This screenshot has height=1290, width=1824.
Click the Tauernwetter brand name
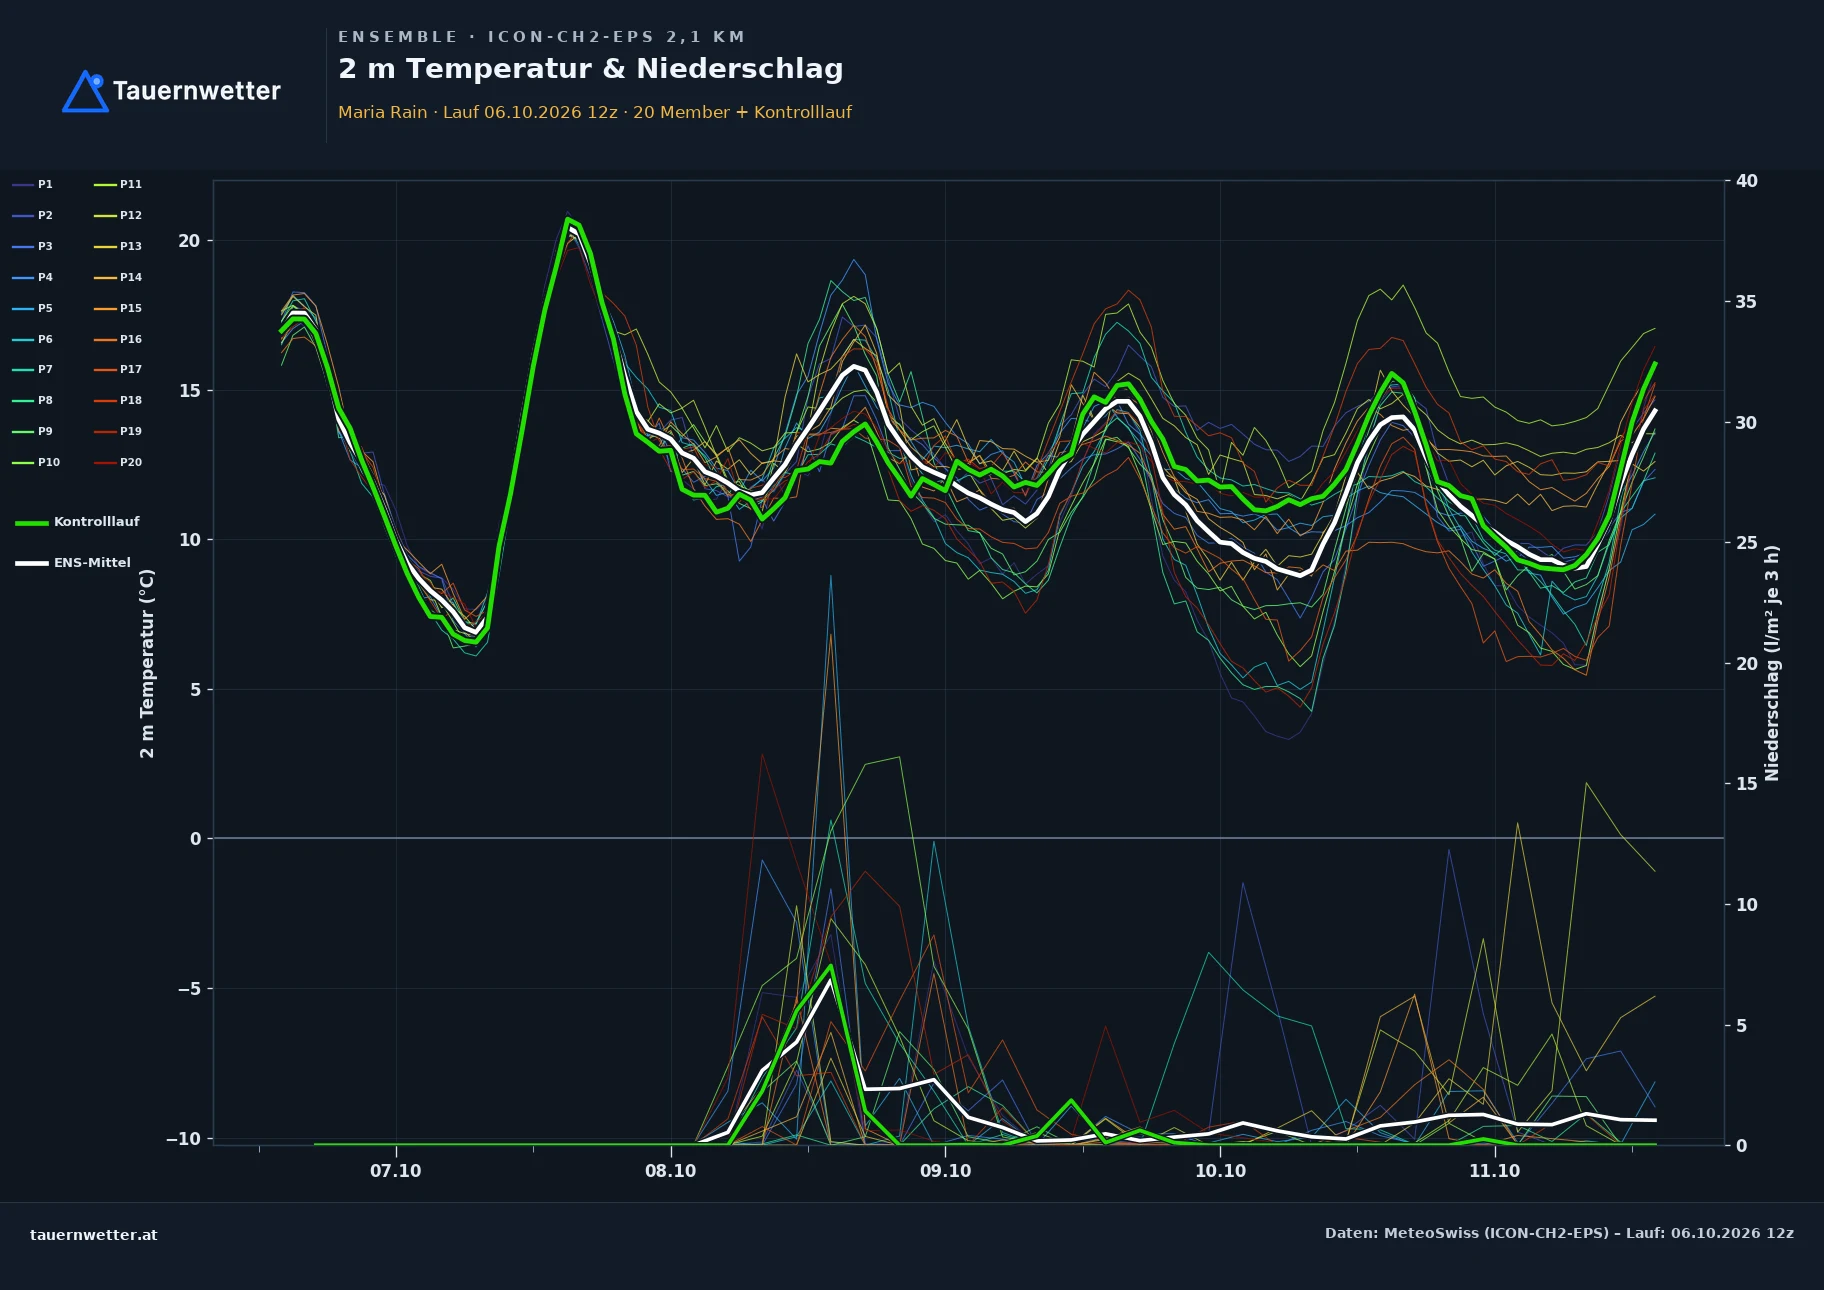(197, 91)
